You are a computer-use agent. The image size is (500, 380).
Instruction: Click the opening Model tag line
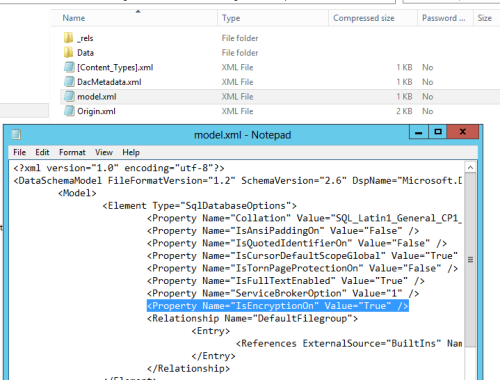pos(77,193)
